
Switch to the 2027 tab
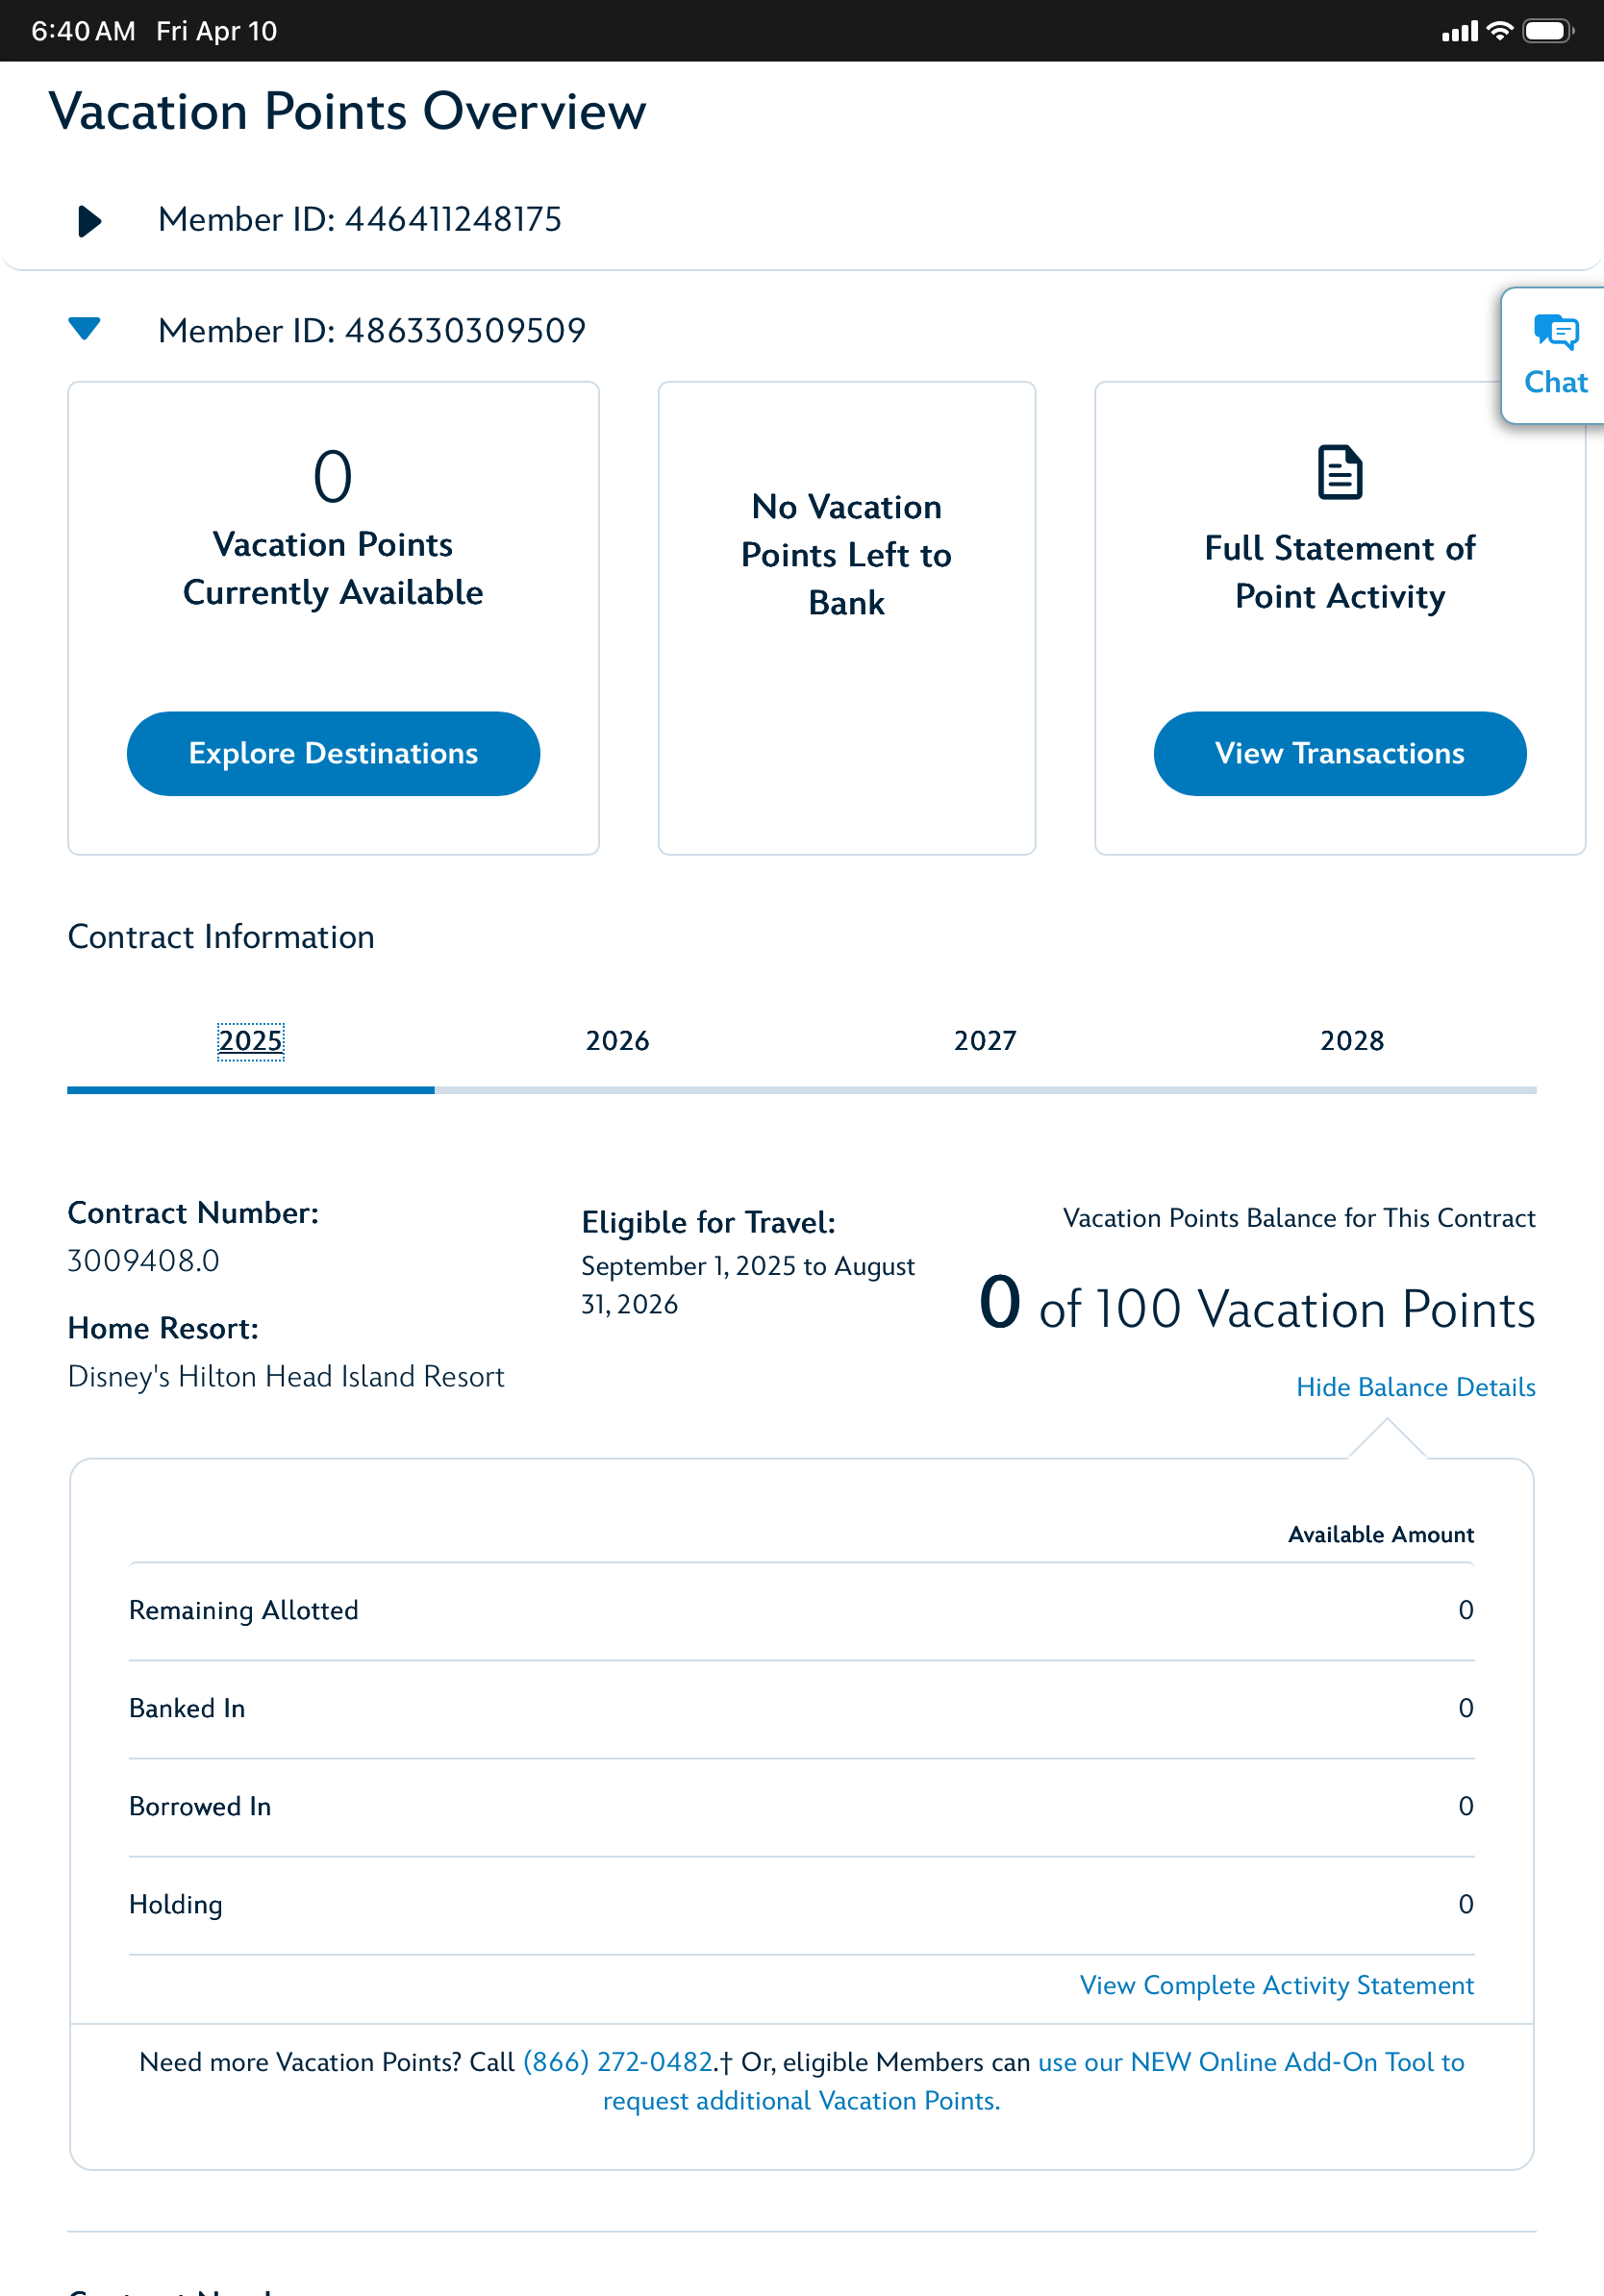pos(985,1041)
